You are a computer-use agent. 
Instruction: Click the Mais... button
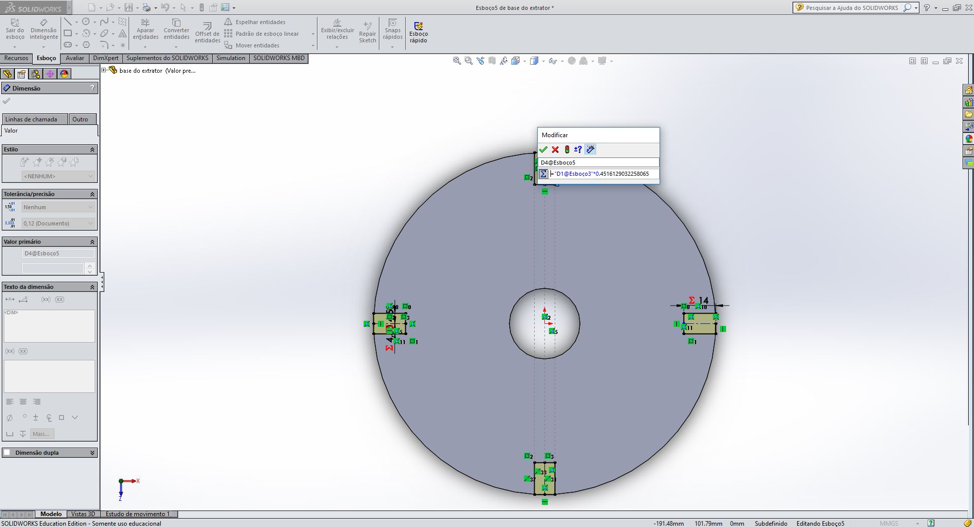point(42,434)
